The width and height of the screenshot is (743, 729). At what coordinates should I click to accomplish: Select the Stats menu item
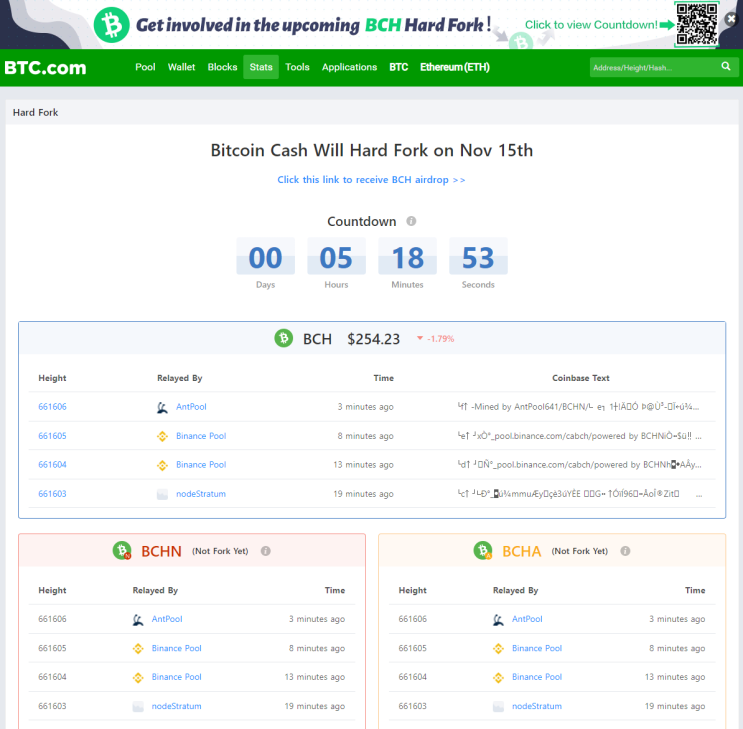(x=261, y=67)
